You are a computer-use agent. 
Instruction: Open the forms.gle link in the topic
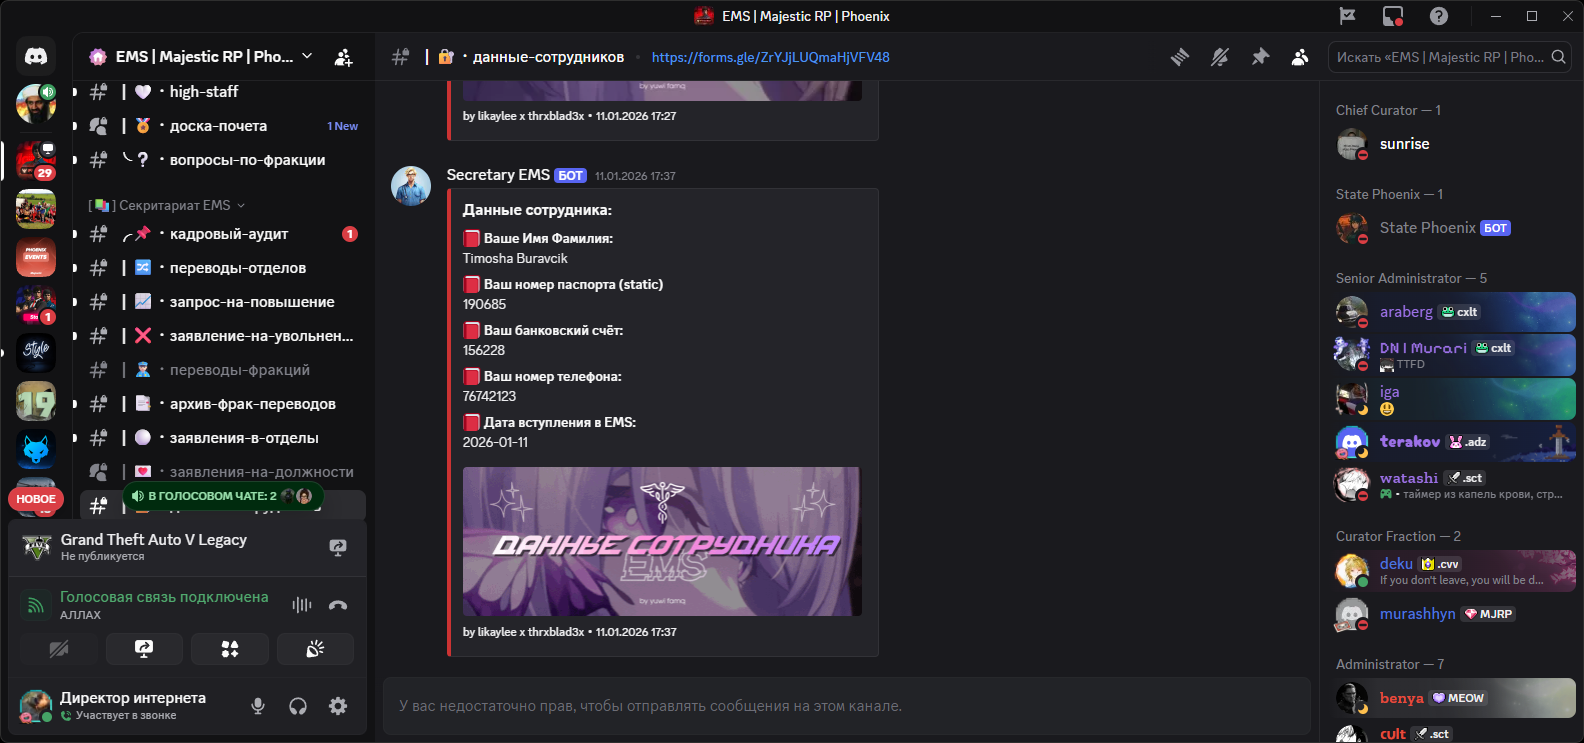(770, 57)
